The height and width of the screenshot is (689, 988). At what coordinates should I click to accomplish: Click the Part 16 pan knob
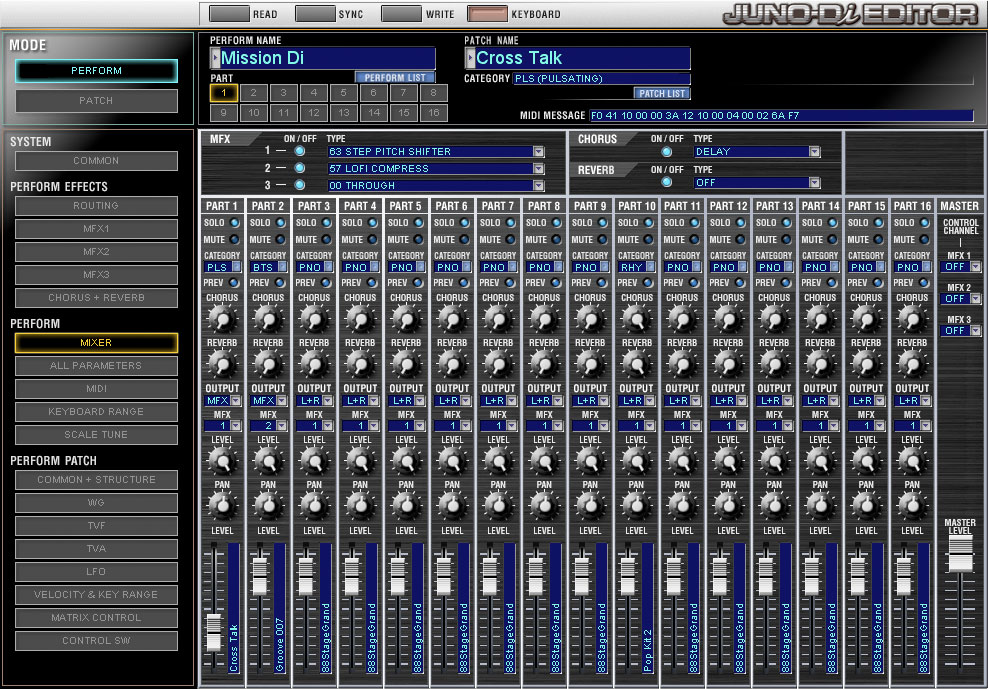(912, 506)
